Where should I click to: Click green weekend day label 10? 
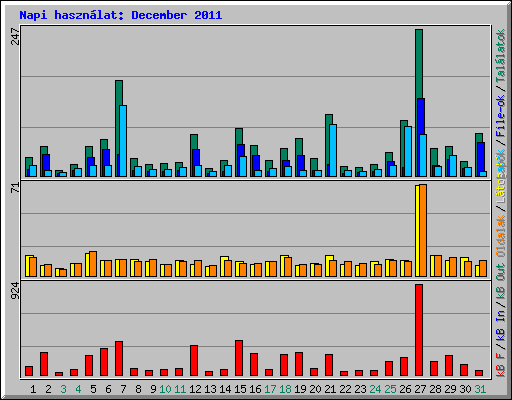coord(165,389)
